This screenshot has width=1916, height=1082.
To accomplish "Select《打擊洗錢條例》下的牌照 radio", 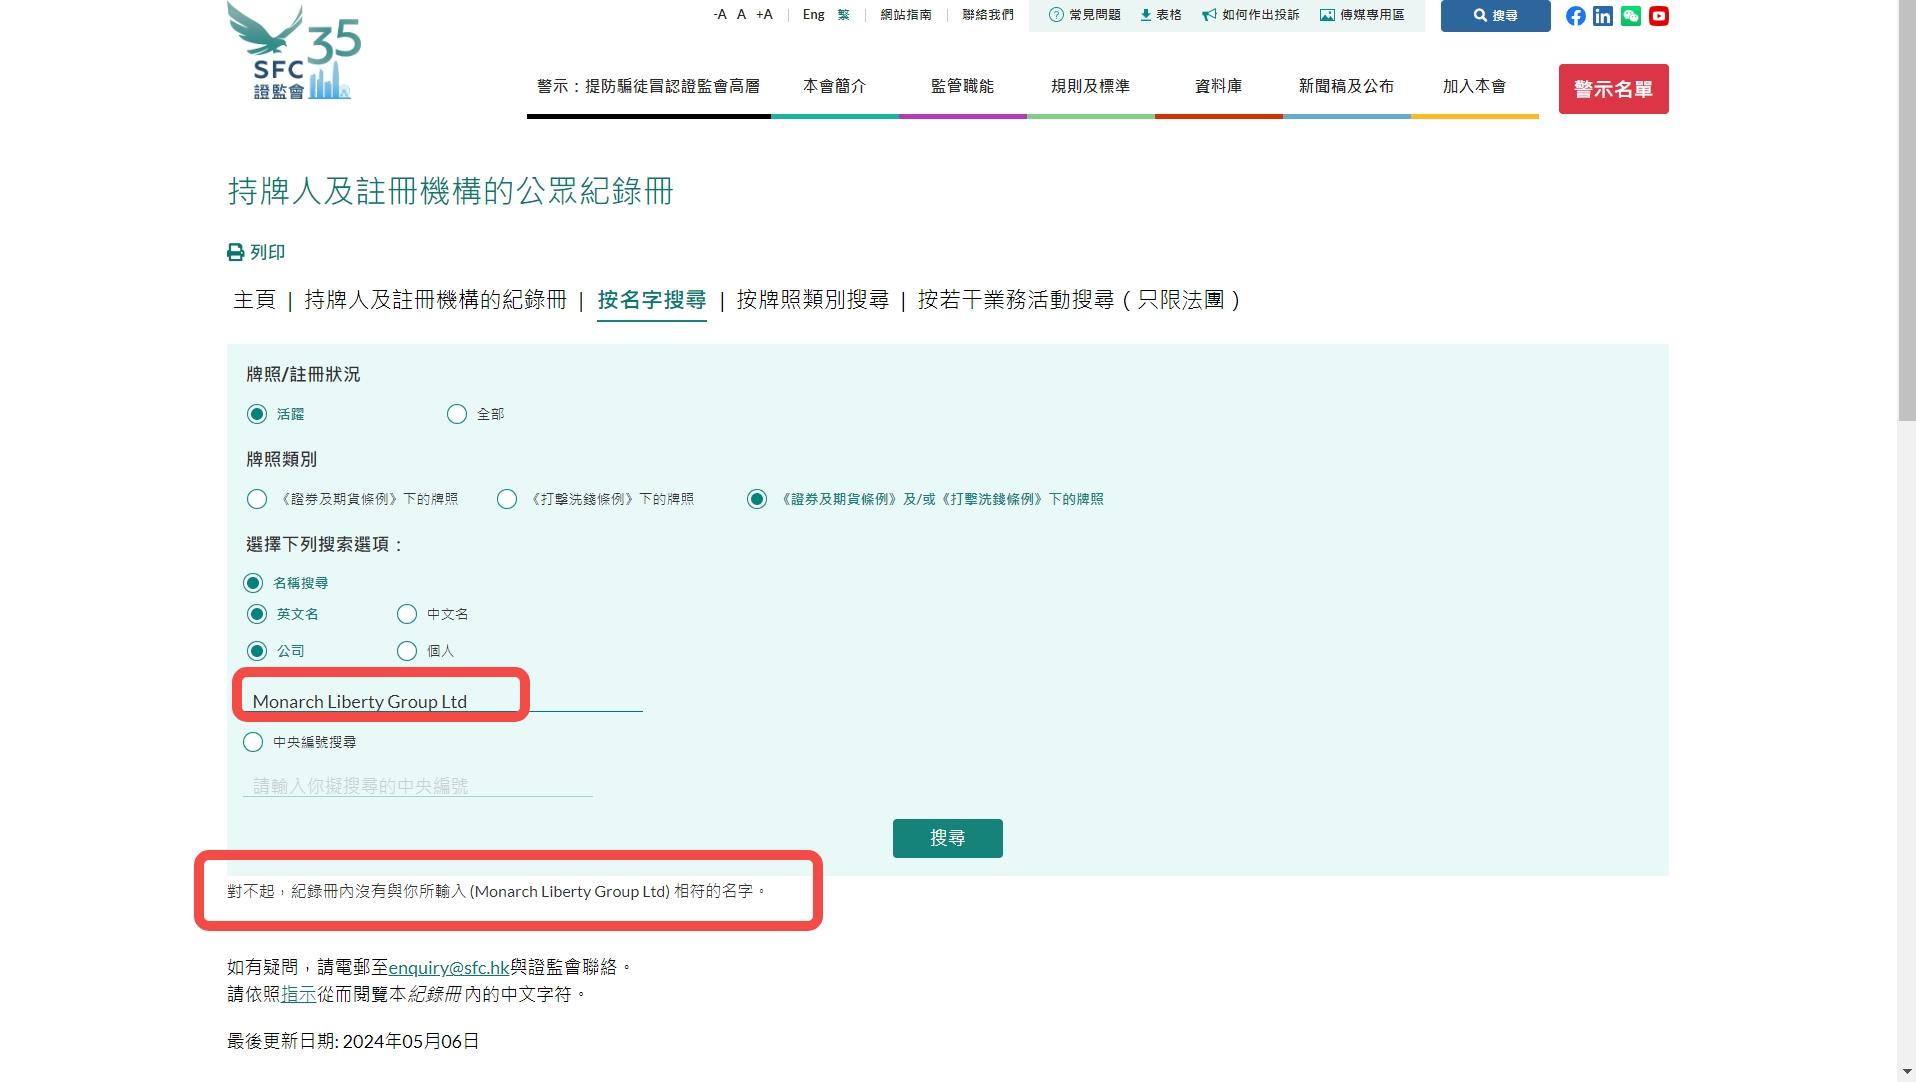I will click(x=507, y=499).
